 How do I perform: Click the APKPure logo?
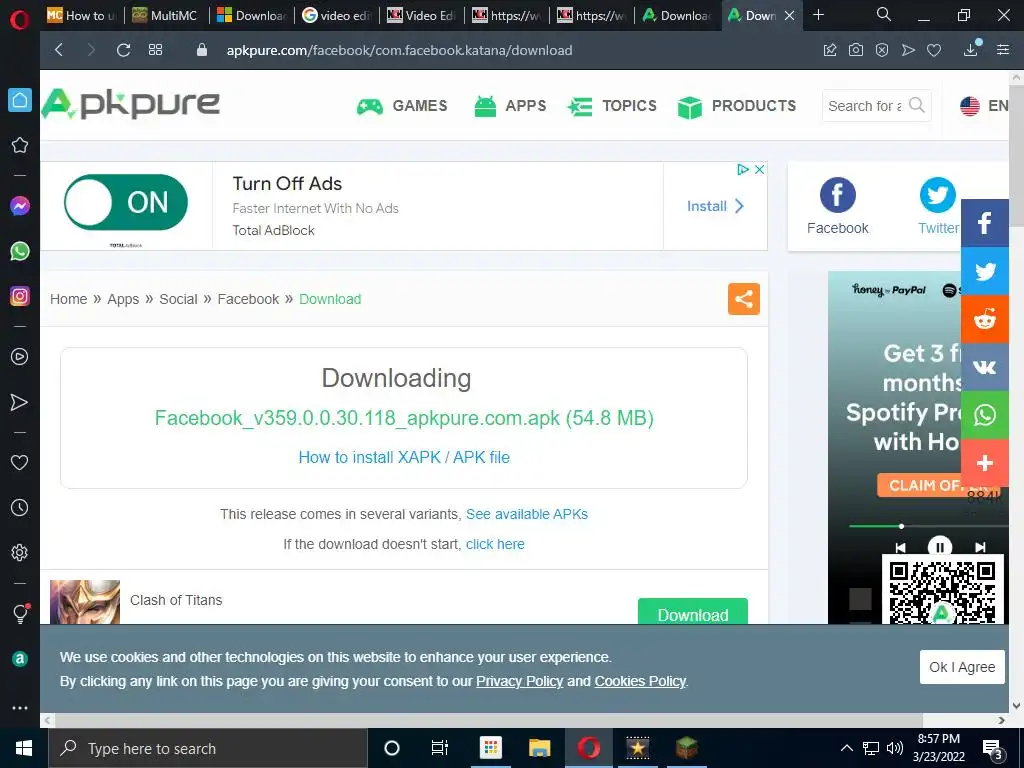click(131, 104)
